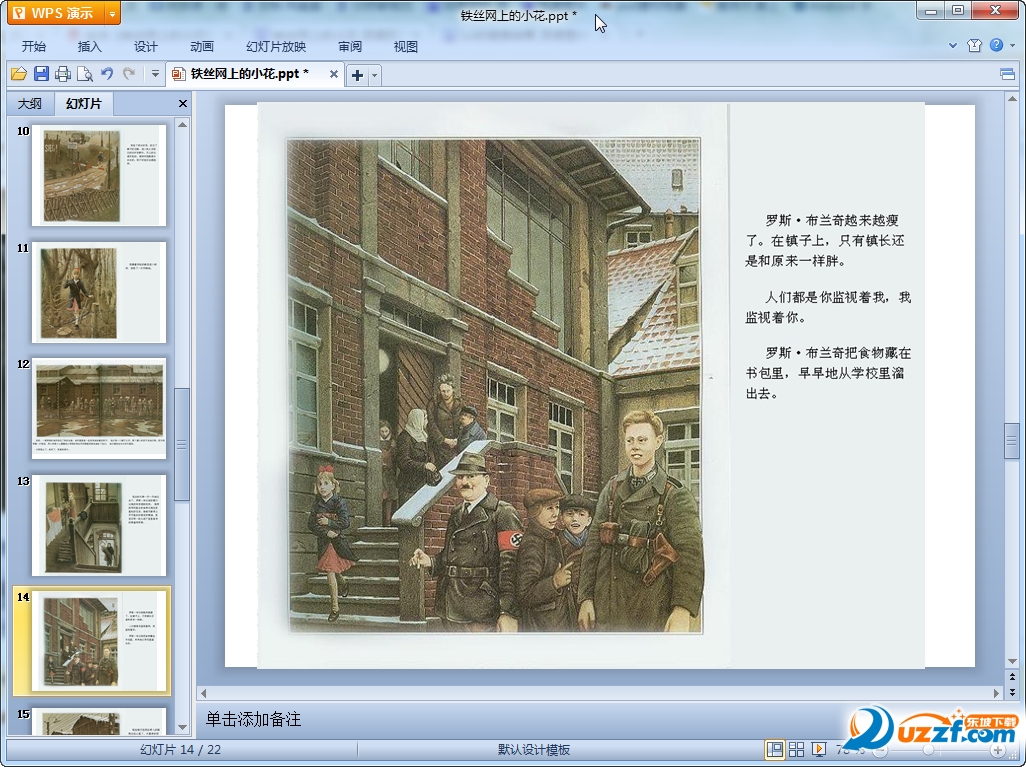Viewport: 1026px width, 767px height.
Task: Undo the last action
Action: [107, 74]
